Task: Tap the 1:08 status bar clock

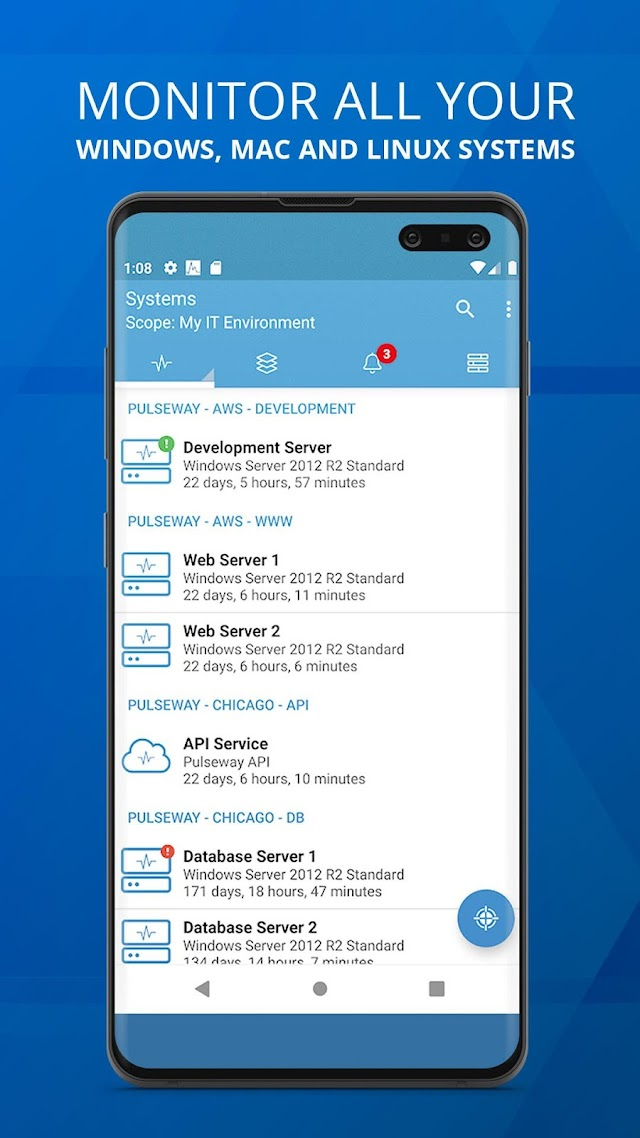Action: 138,268
